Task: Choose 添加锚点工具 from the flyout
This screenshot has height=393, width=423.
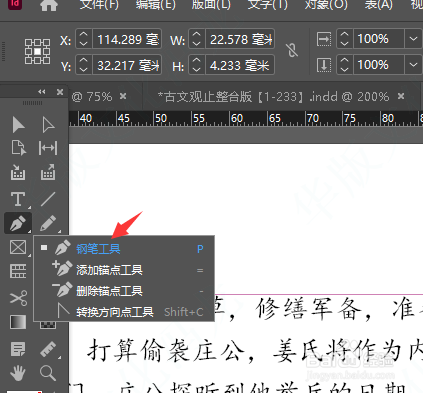Action: pos(124,270)
